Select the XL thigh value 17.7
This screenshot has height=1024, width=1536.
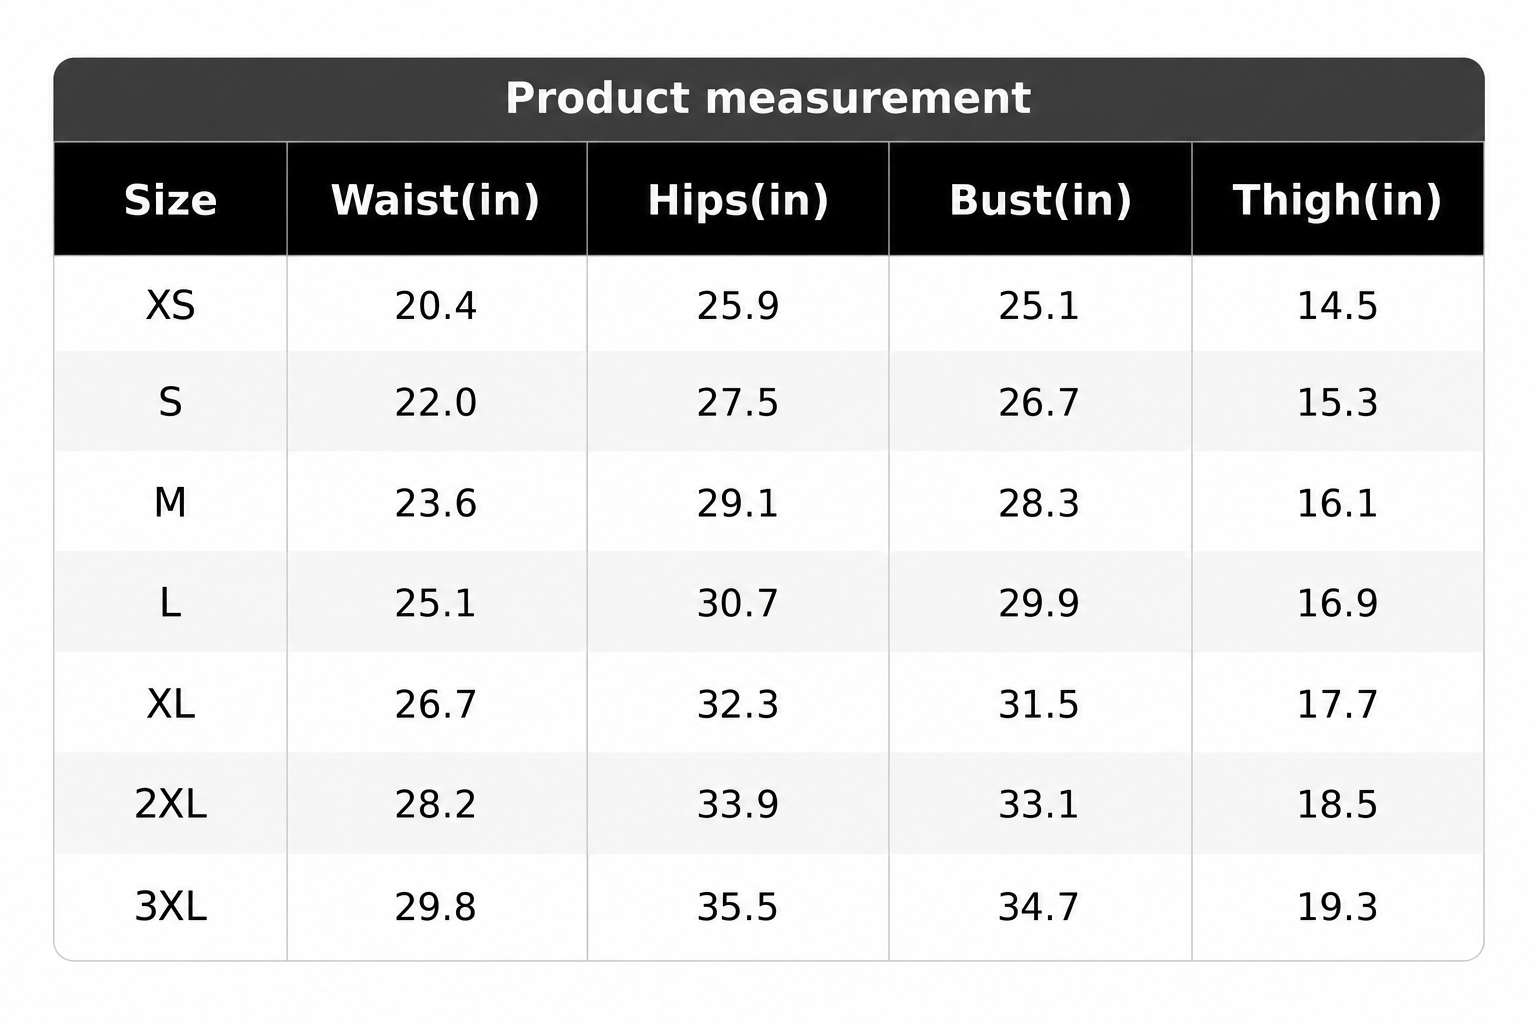click(1338, 704)
